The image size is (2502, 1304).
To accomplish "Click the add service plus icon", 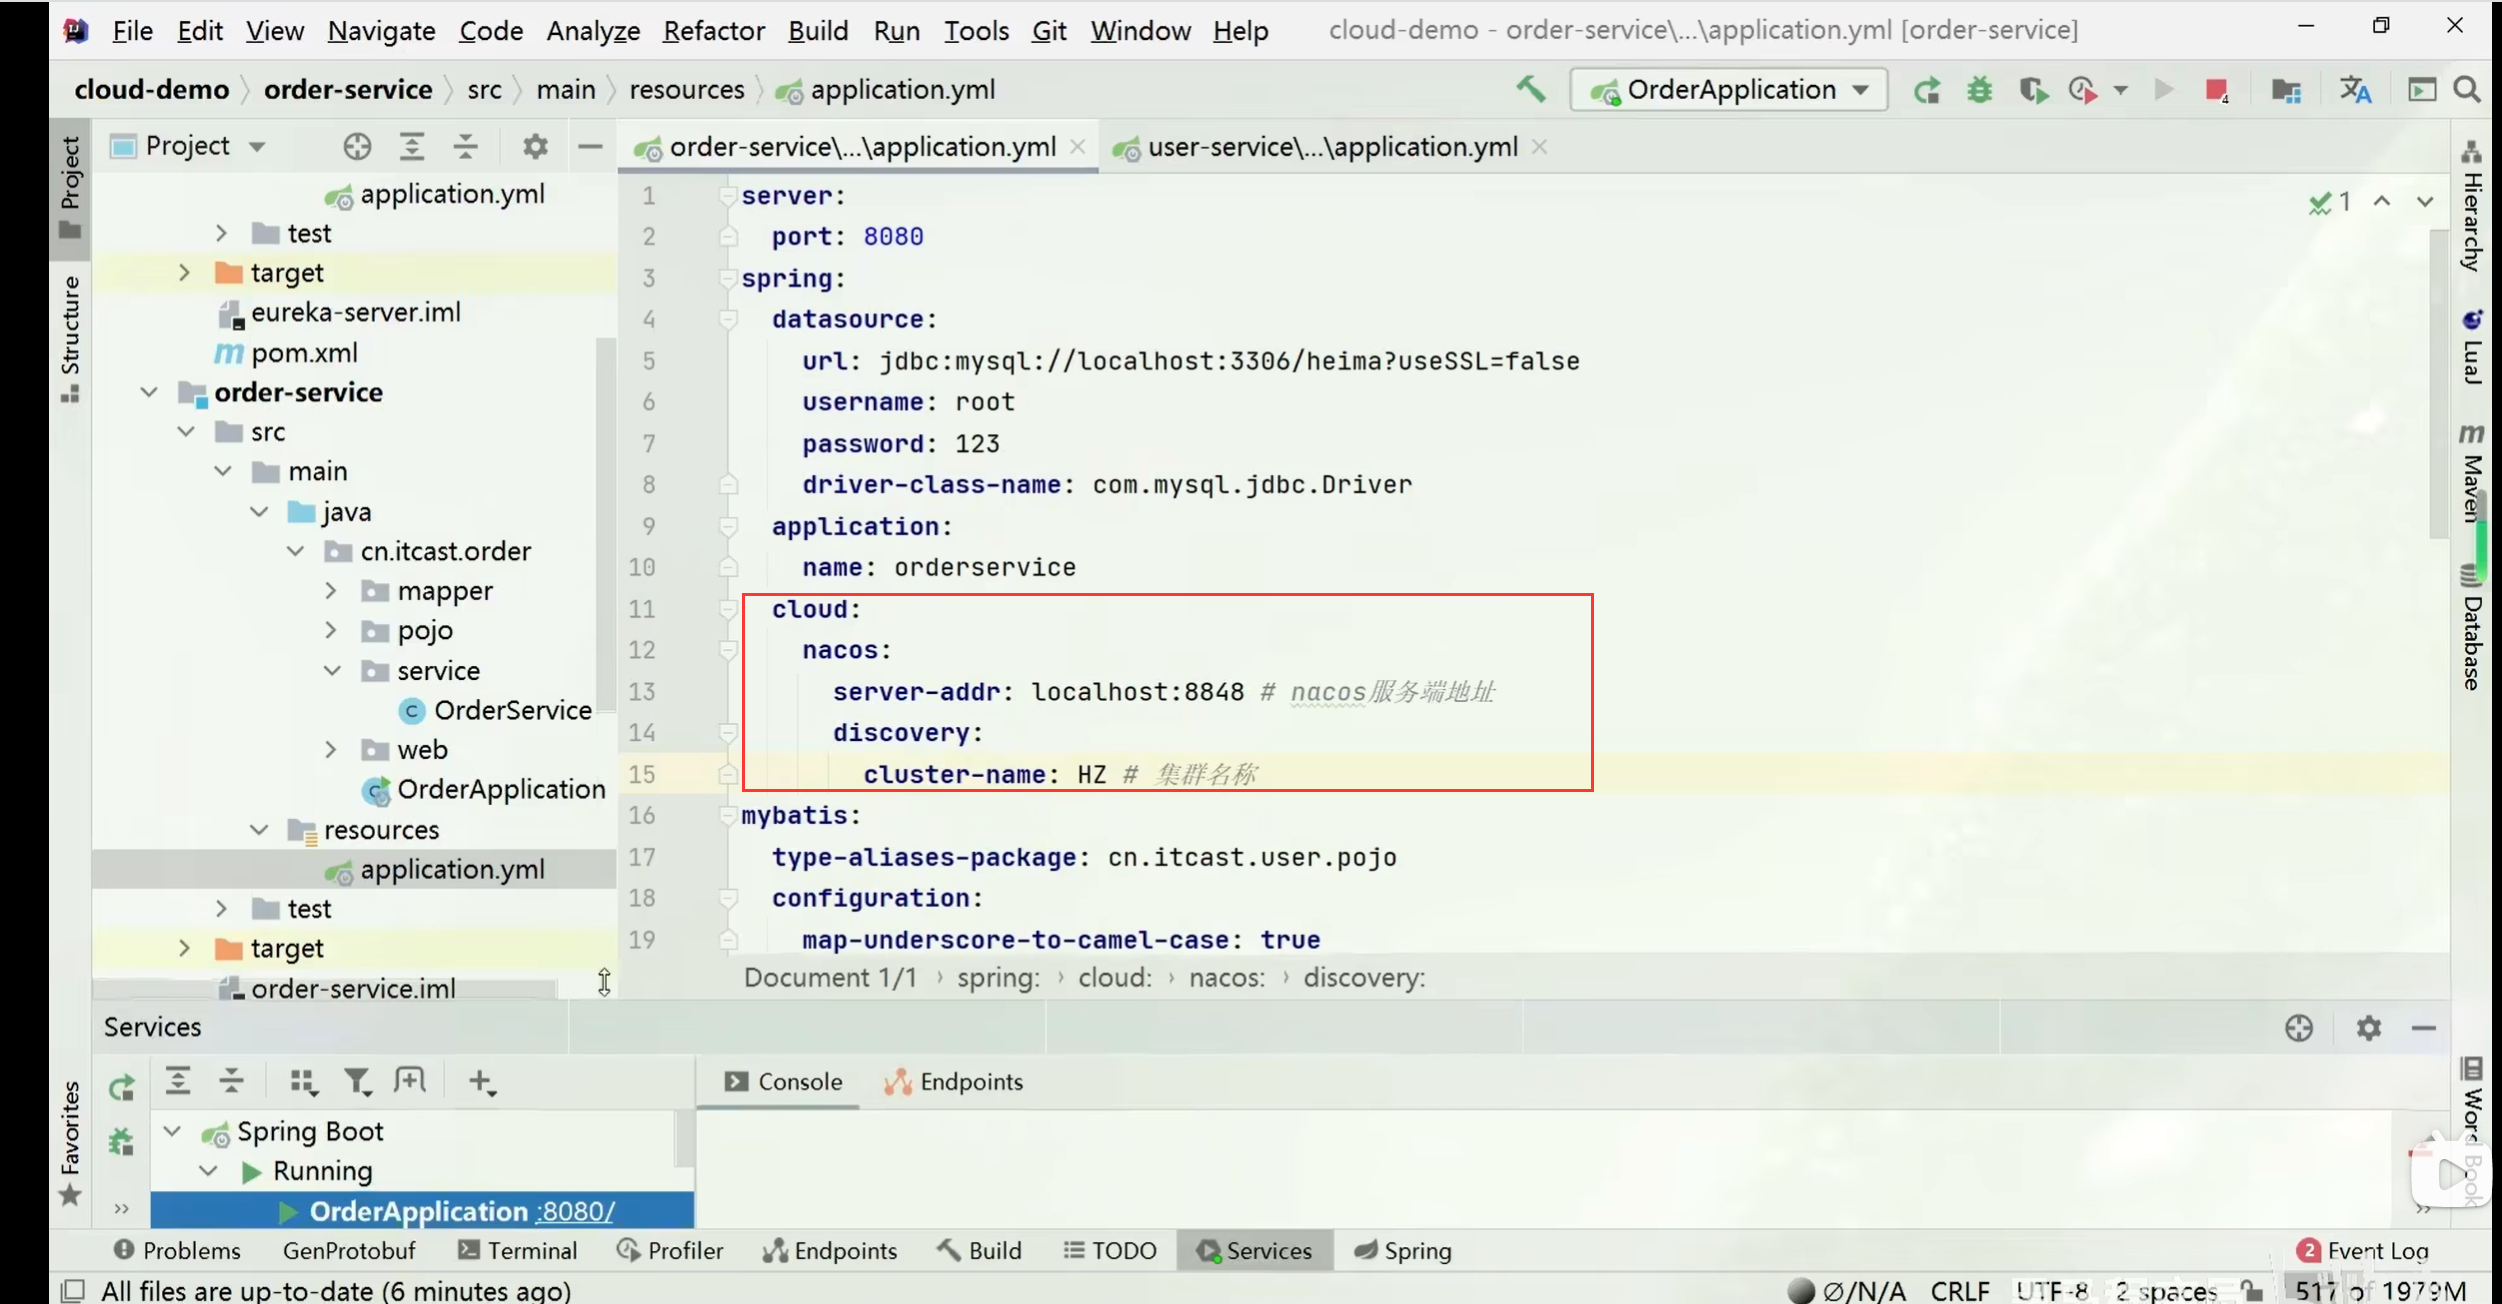I will pyautogui.click(x=481, y=1081).
